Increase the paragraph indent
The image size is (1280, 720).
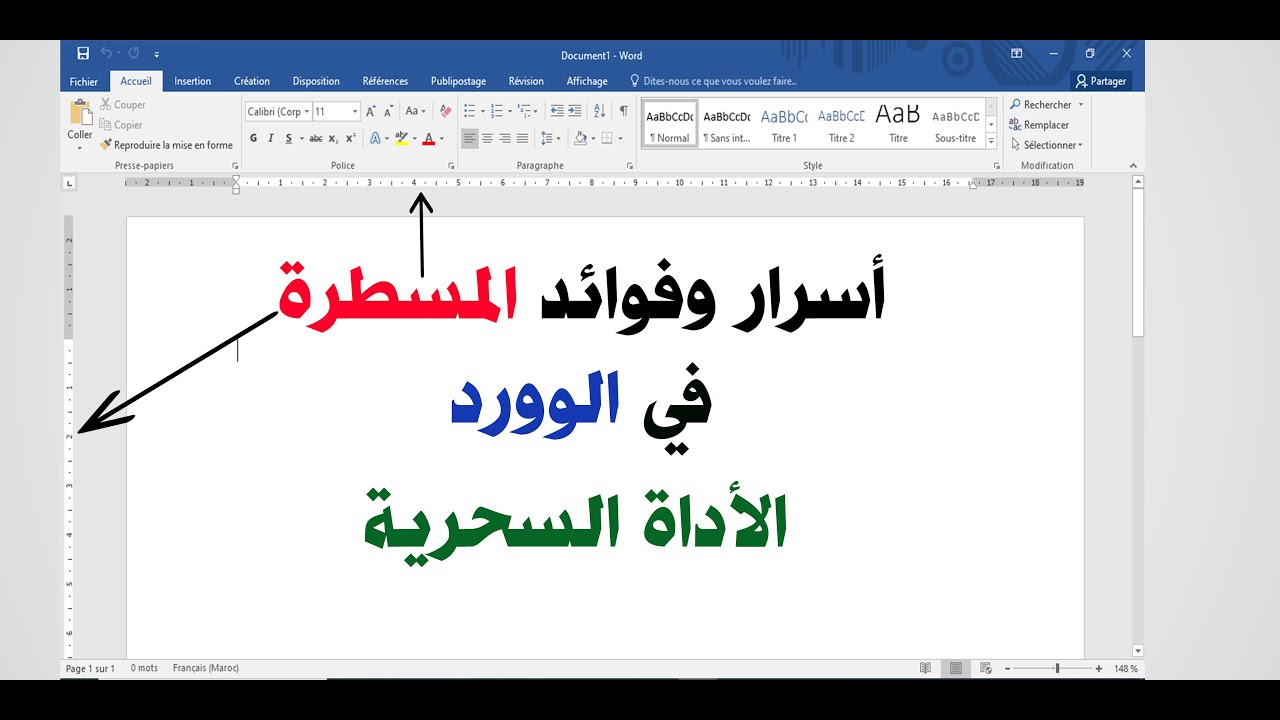pos(576,112)
